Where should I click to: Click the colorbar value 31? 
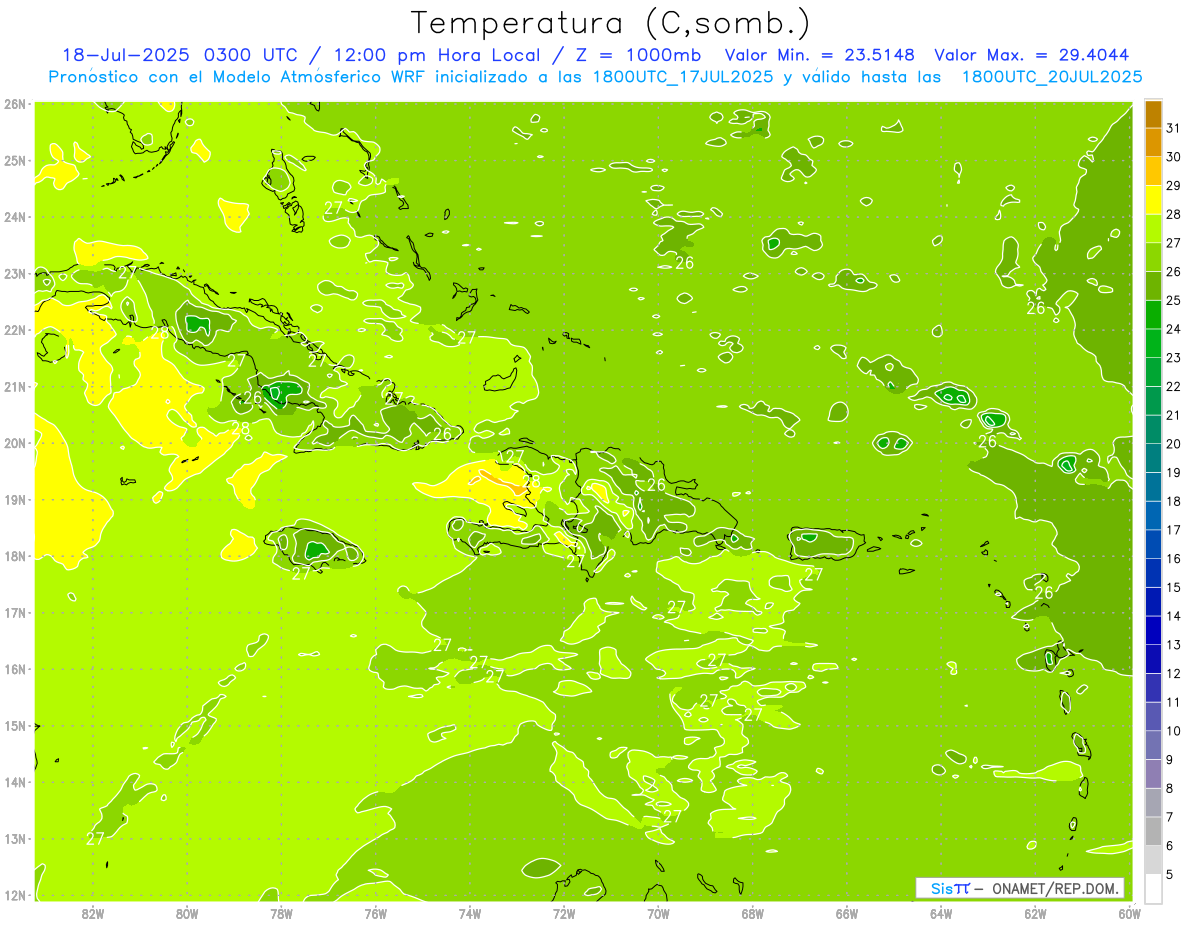tap(1174, 127)
